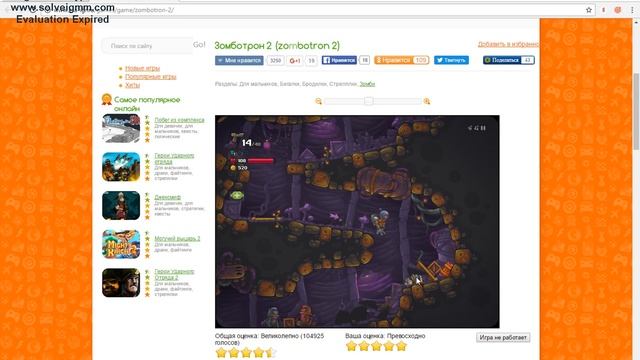This screenshot has width=640, height=360.
Task: Open the "Хиты" link
Action: click(132, 85)
